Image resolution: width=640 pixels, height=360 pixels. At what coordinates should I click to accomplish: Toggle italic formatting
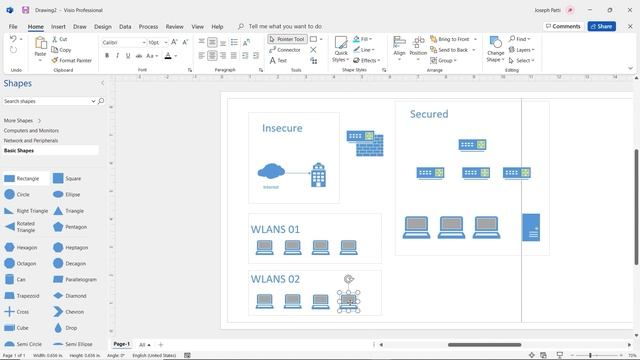(x=118, y=56)
